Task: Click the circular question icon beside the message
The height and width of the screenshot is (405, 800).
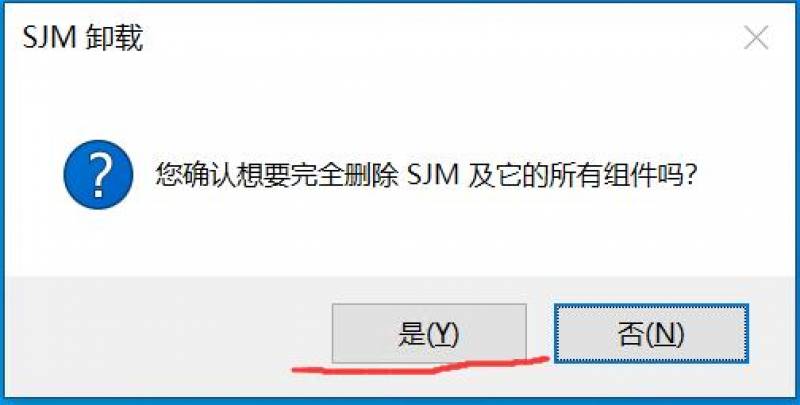Action: [98, 174]
